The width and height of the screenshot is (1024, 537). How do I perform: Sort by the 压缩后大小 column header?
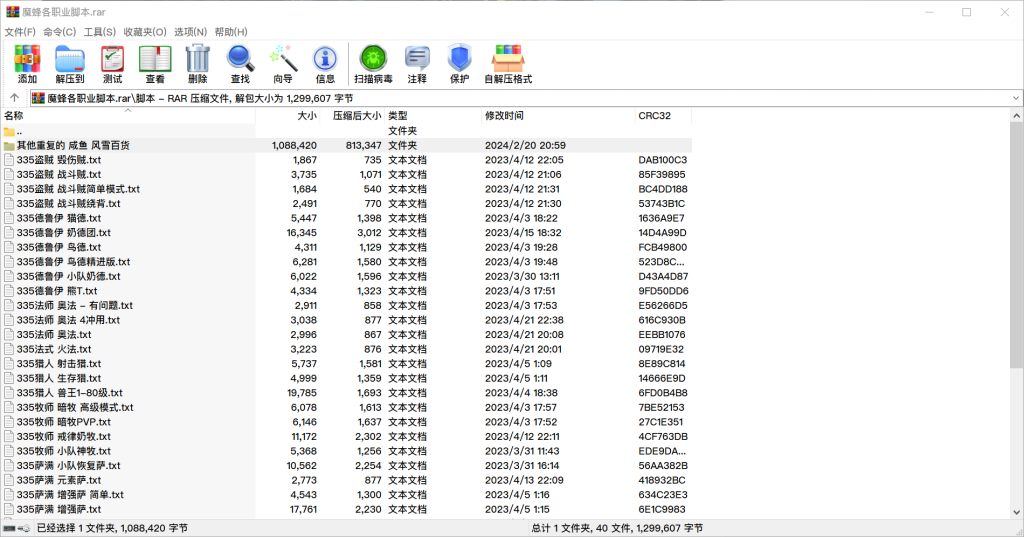click(352, 116)
